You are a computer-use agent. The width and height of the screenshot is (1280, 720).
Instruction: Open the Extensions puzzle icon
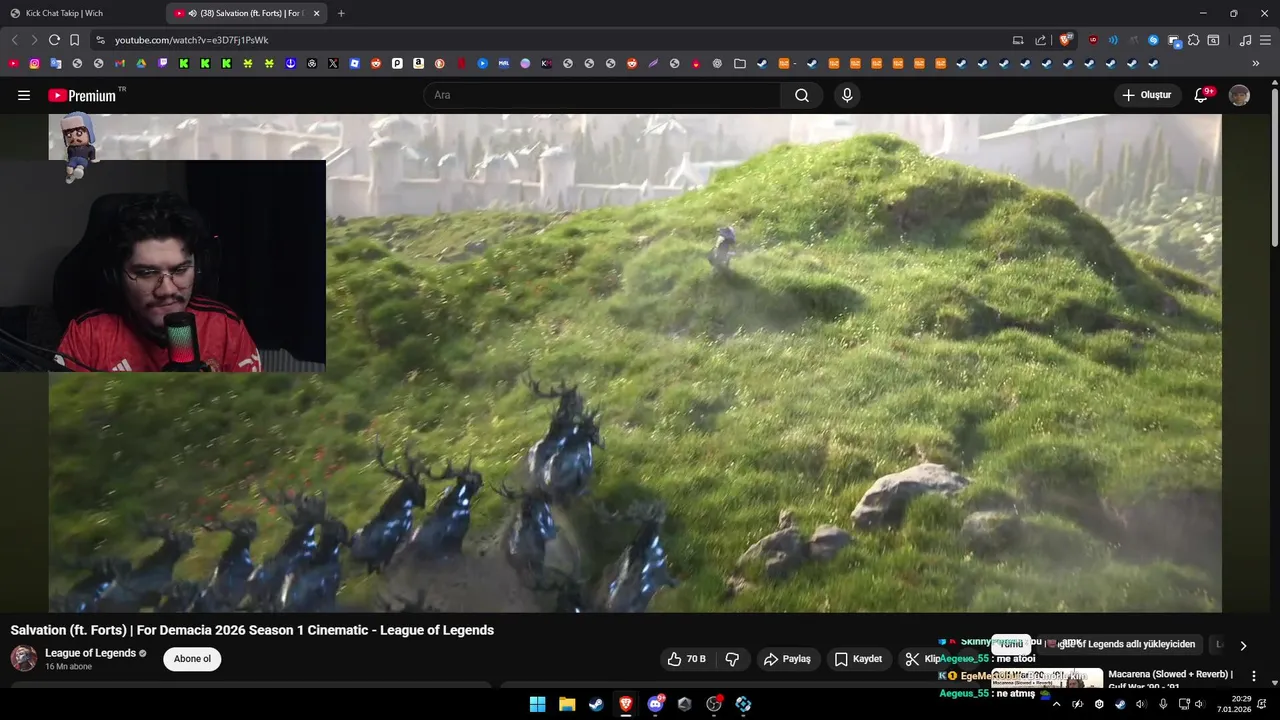1193,40
